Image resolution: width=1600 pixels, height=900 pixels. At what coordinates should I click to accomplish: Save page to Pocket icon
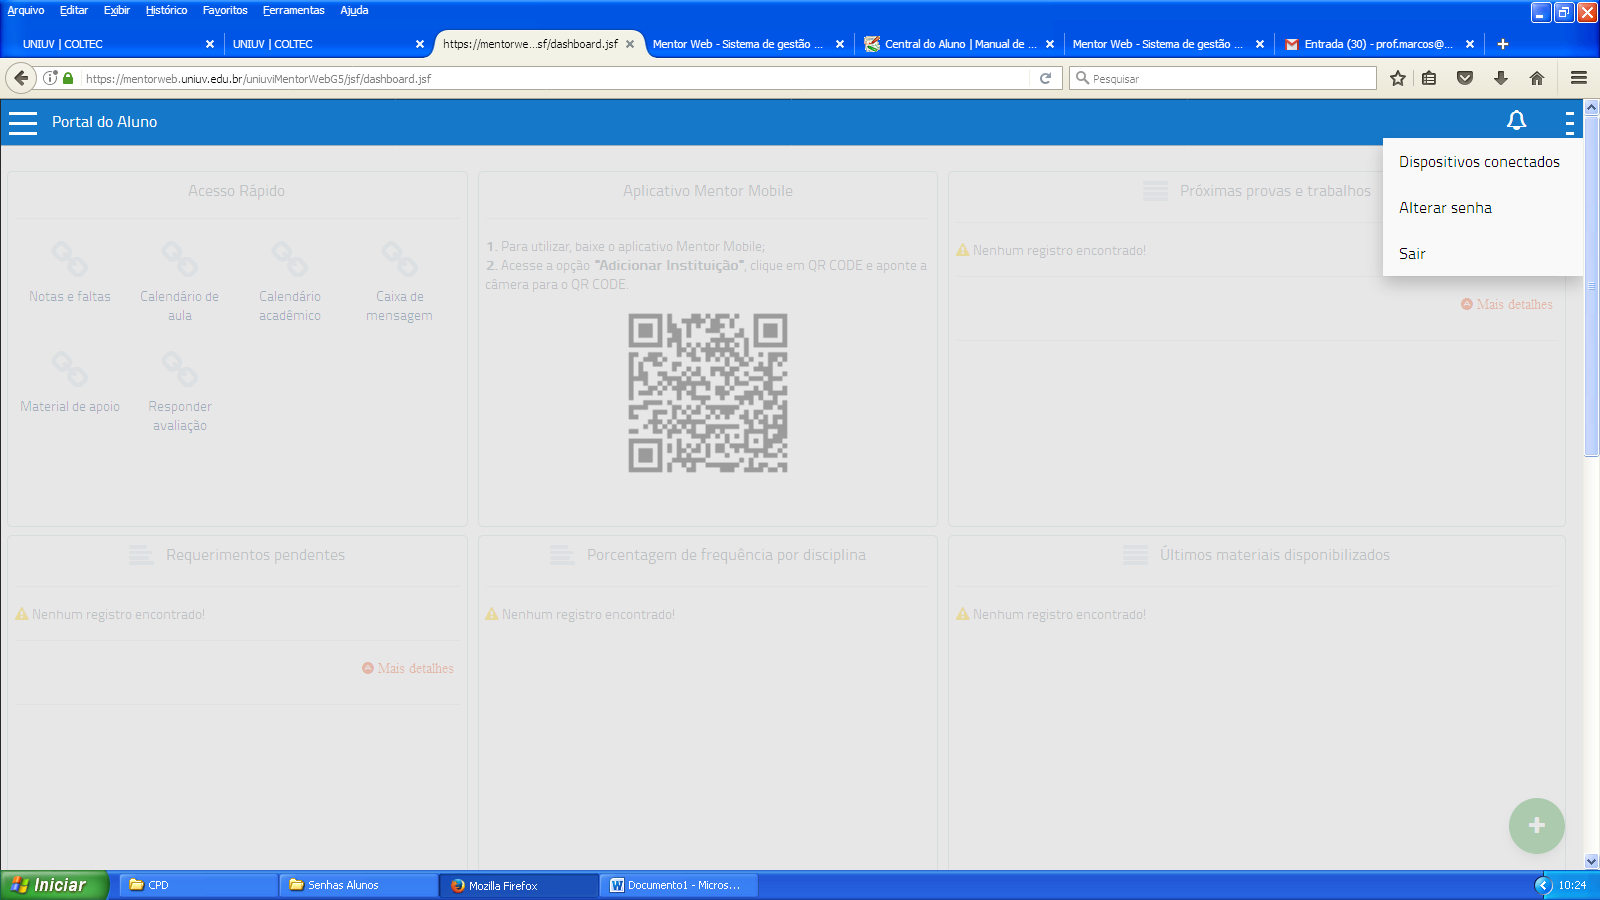1464,78
